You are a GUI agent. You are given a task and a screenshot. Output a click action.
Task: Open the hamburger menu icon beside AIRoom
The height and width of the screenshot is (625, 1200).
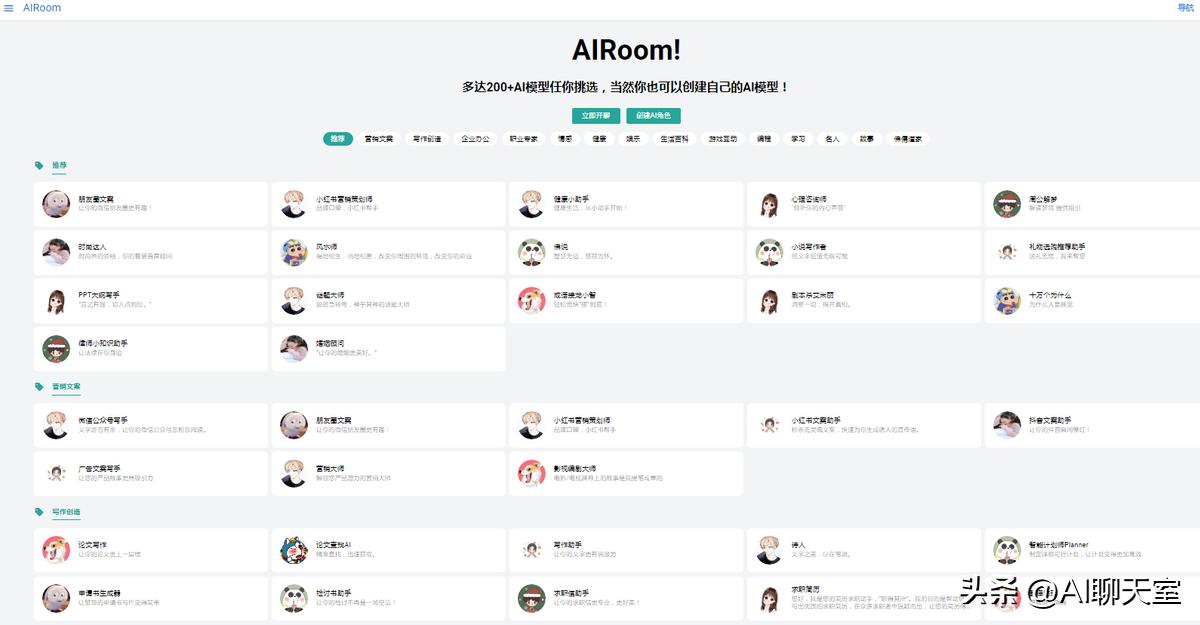pyautogui.click(x=9, y=8)
